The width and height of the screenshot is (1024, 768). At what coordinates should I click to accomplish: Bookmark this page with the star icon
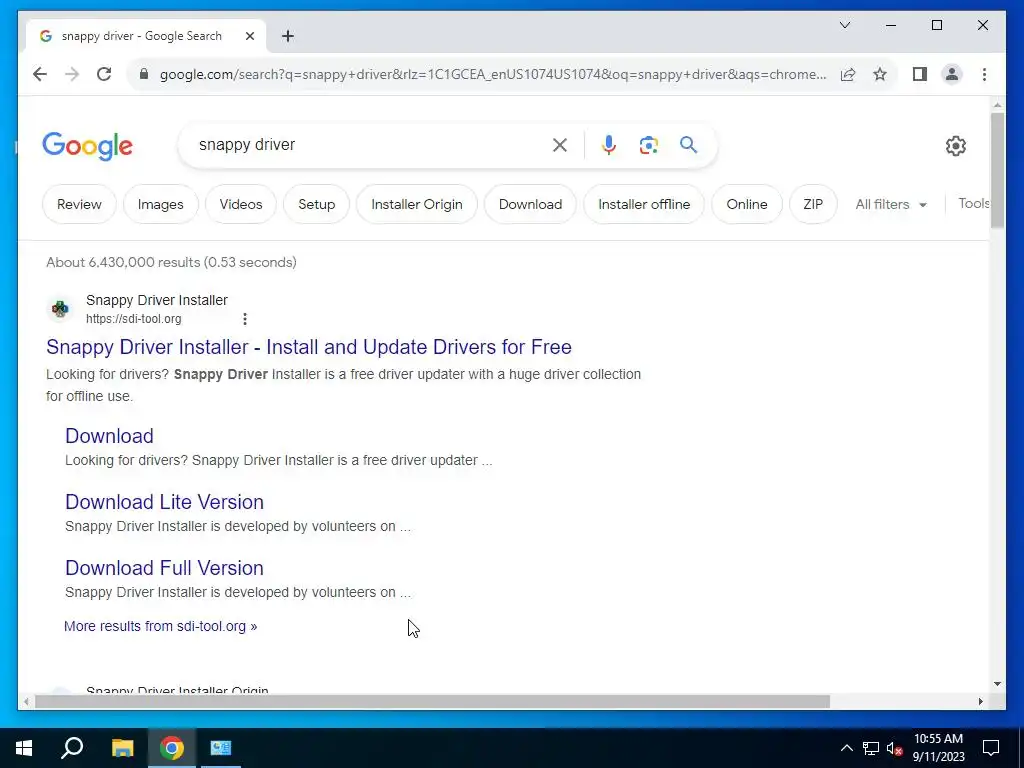click(880, 74)
